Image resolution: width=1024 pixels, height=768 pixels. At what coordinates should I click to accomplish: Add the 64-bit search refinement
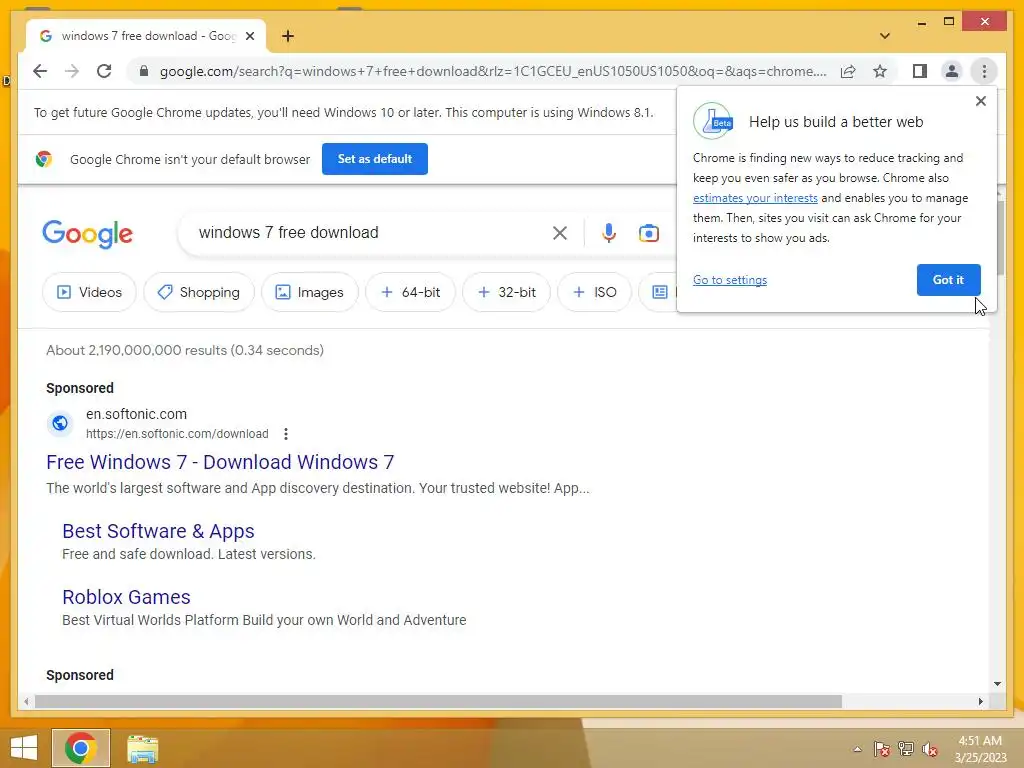pyautogui.click(x=410, y=292)
